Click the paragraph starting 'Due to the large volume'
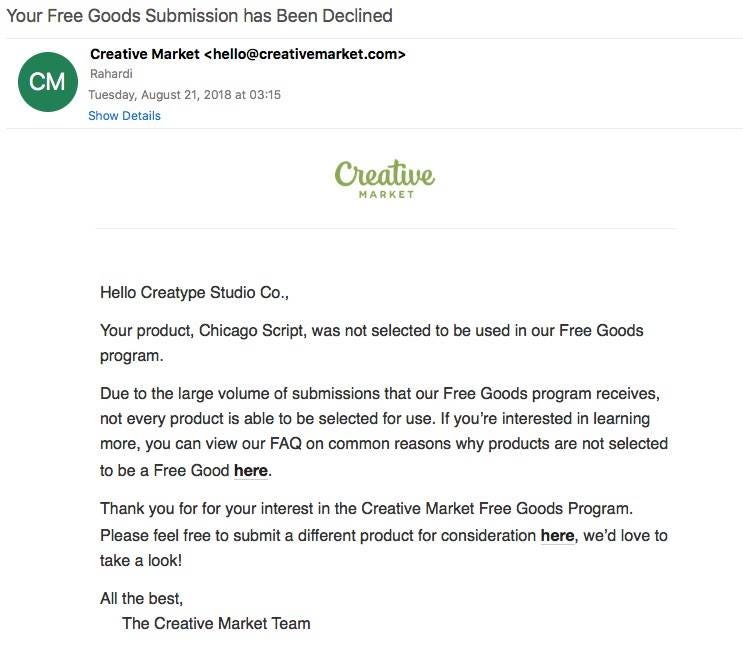The image size is (743, 655). 384,432
